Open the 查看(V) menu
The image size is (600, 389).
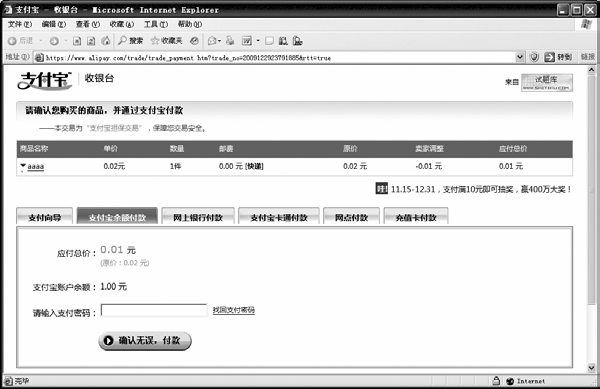(88, 24)
